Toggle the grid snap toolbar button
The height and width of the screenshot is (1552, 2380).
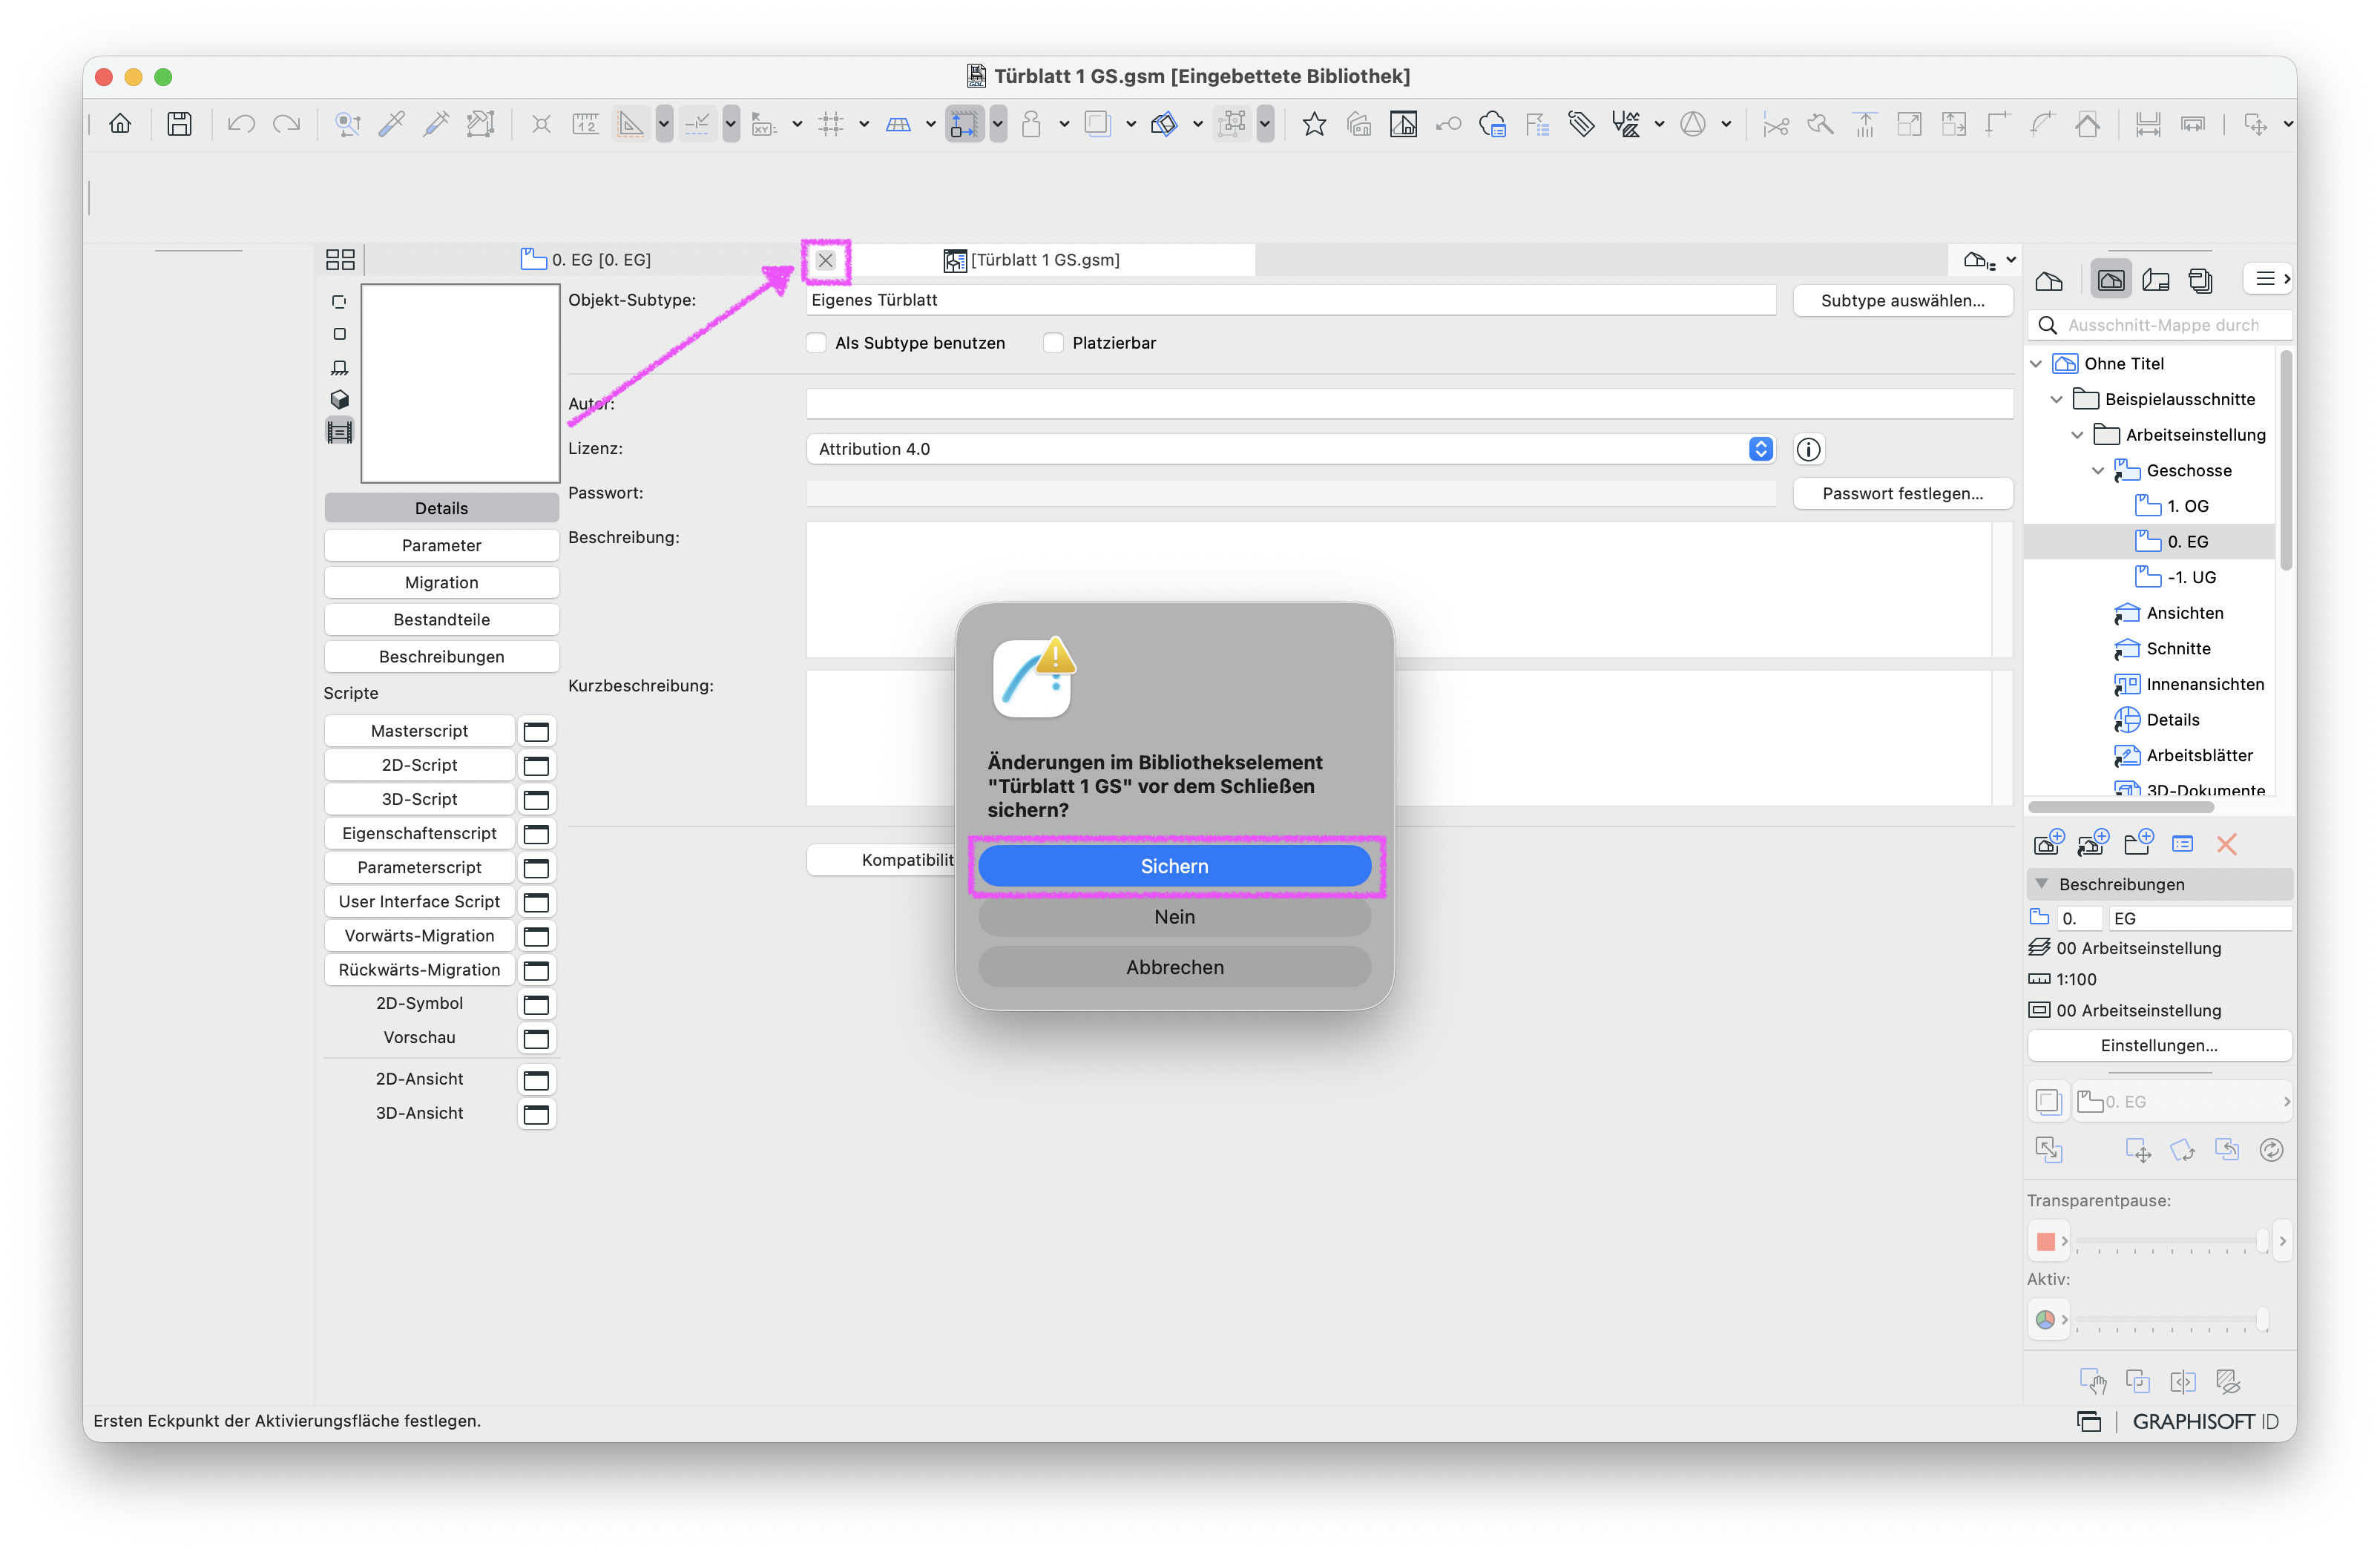(x=830, y=124)
